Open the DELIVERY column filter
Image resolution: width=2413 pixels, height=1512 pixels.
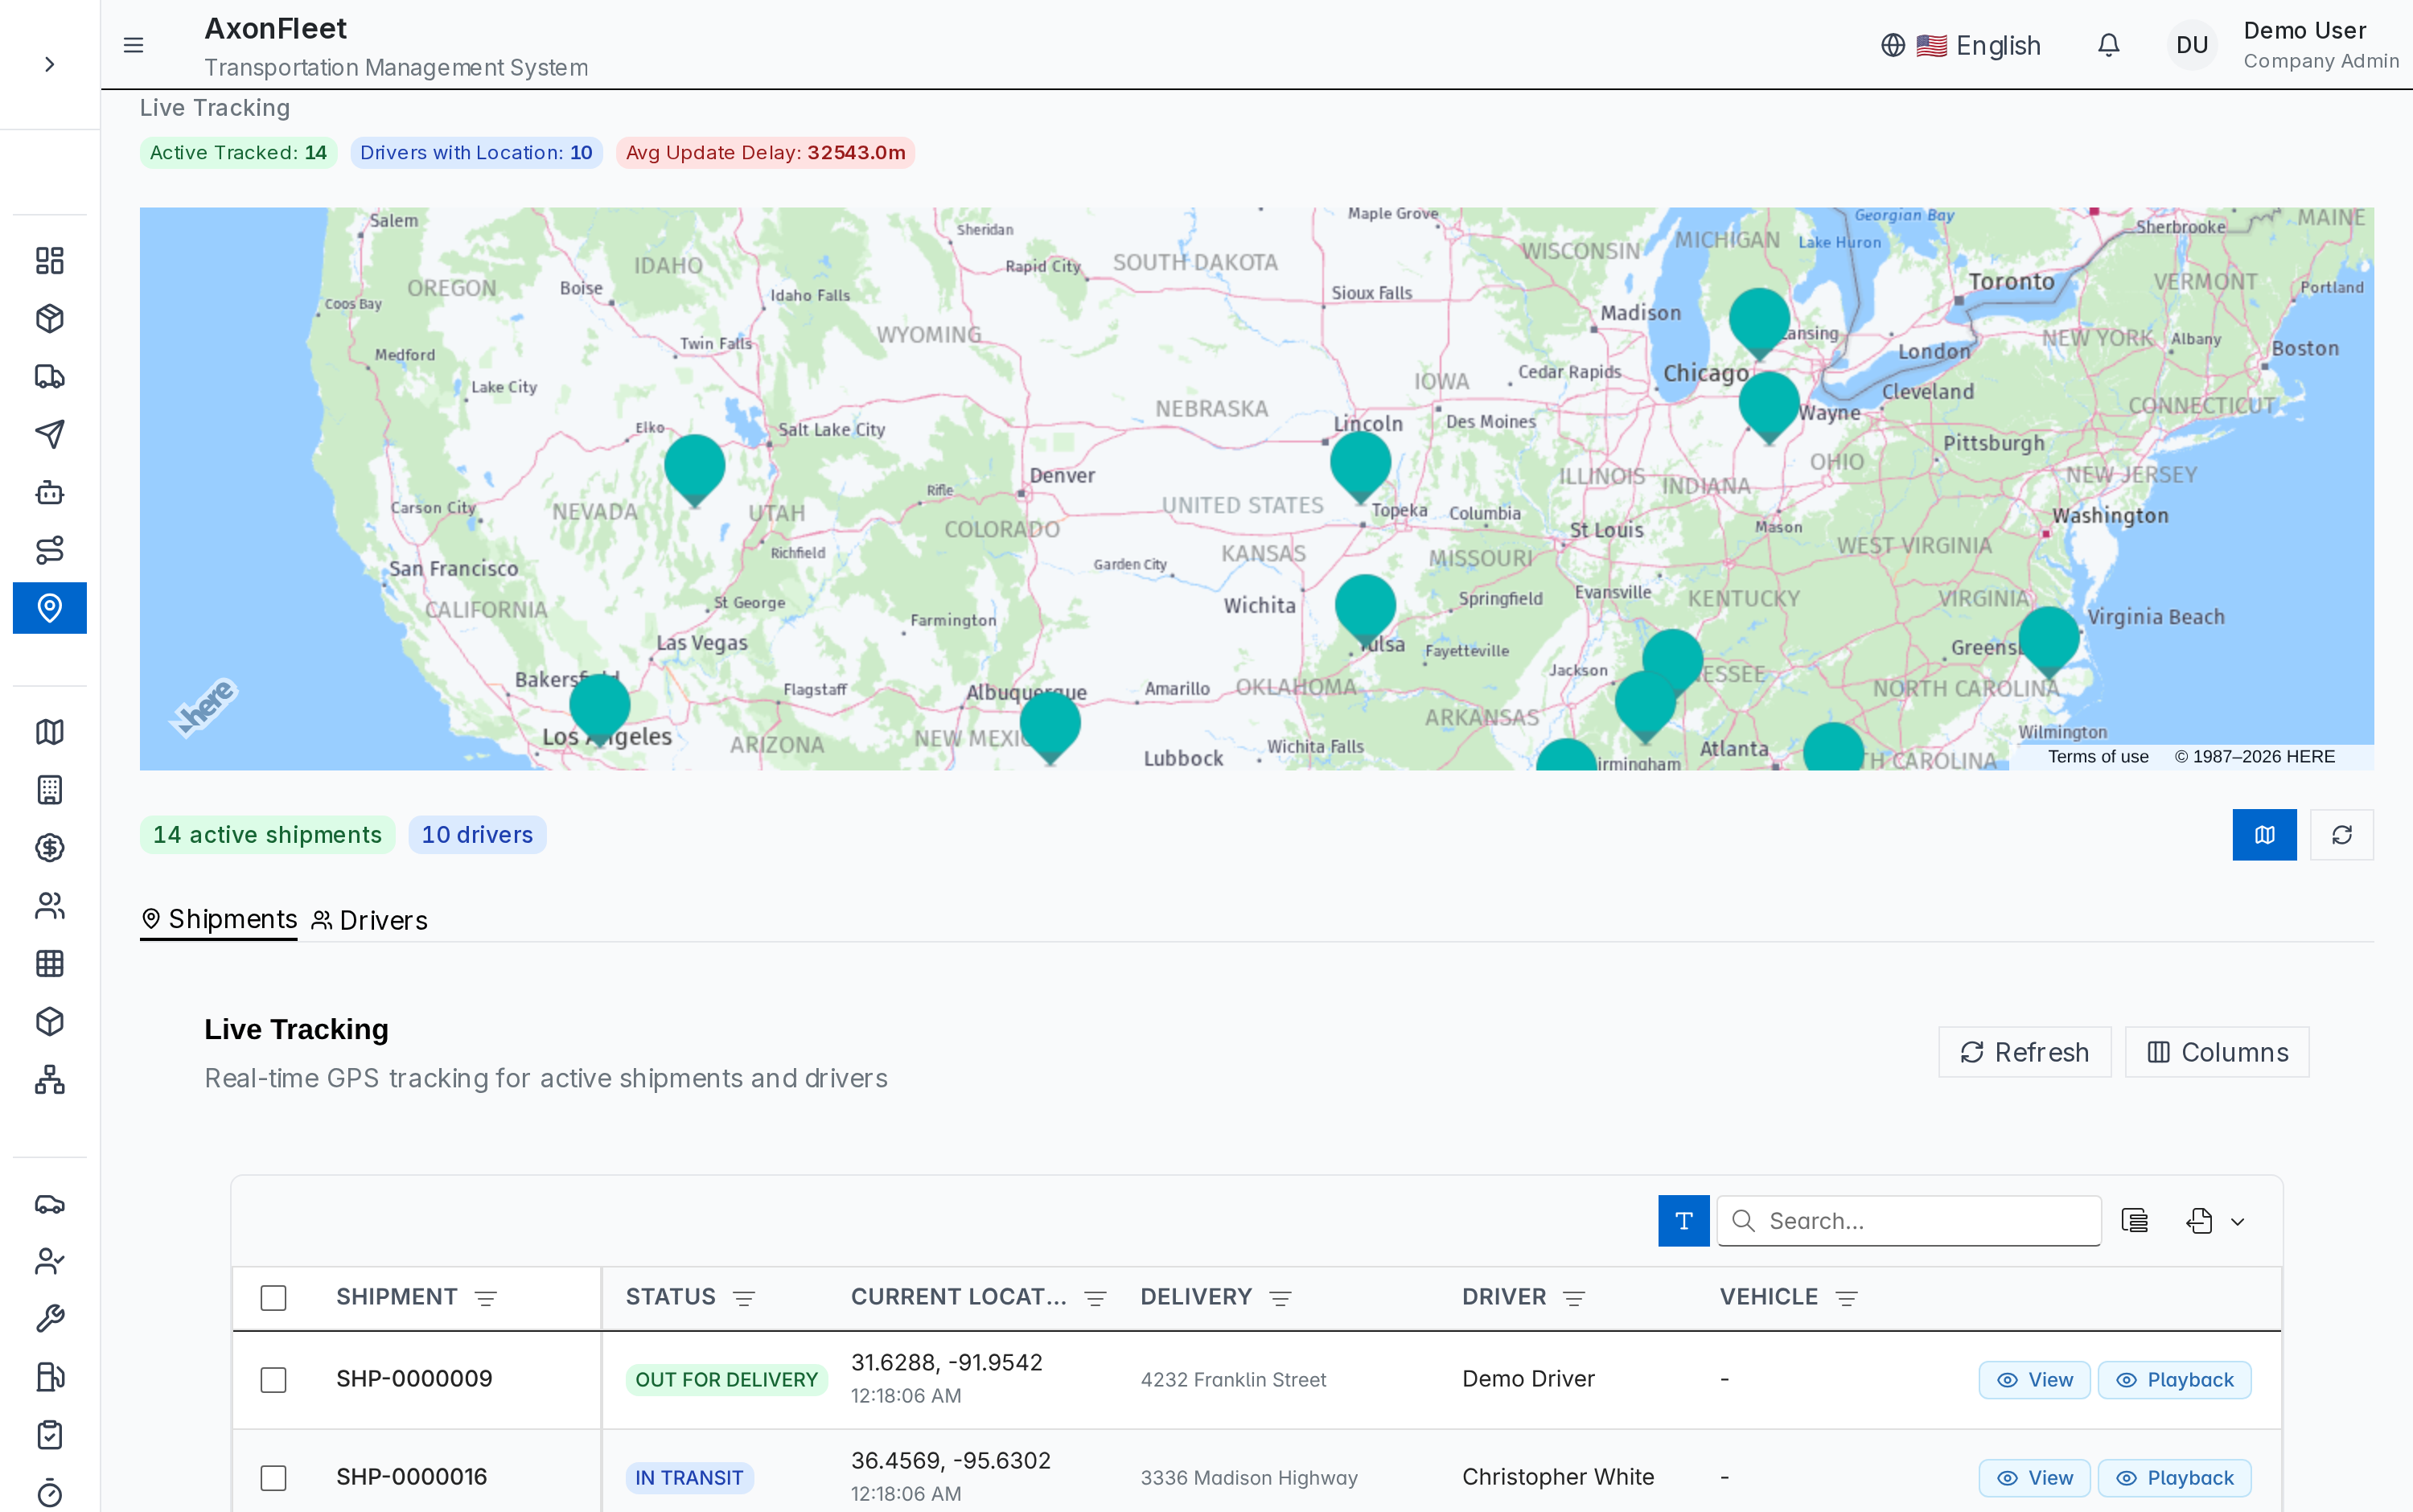coord(1280,1298)
